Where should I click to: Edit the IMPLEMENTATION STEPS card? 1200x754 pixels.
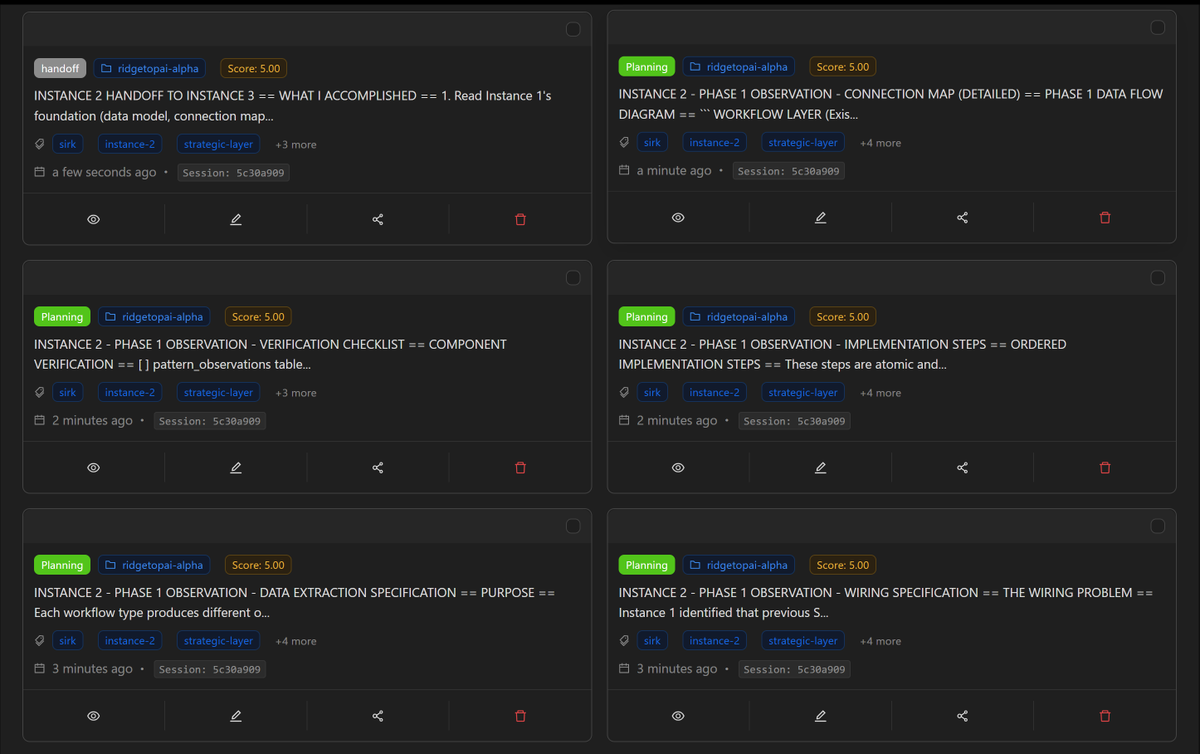[820, 467]
